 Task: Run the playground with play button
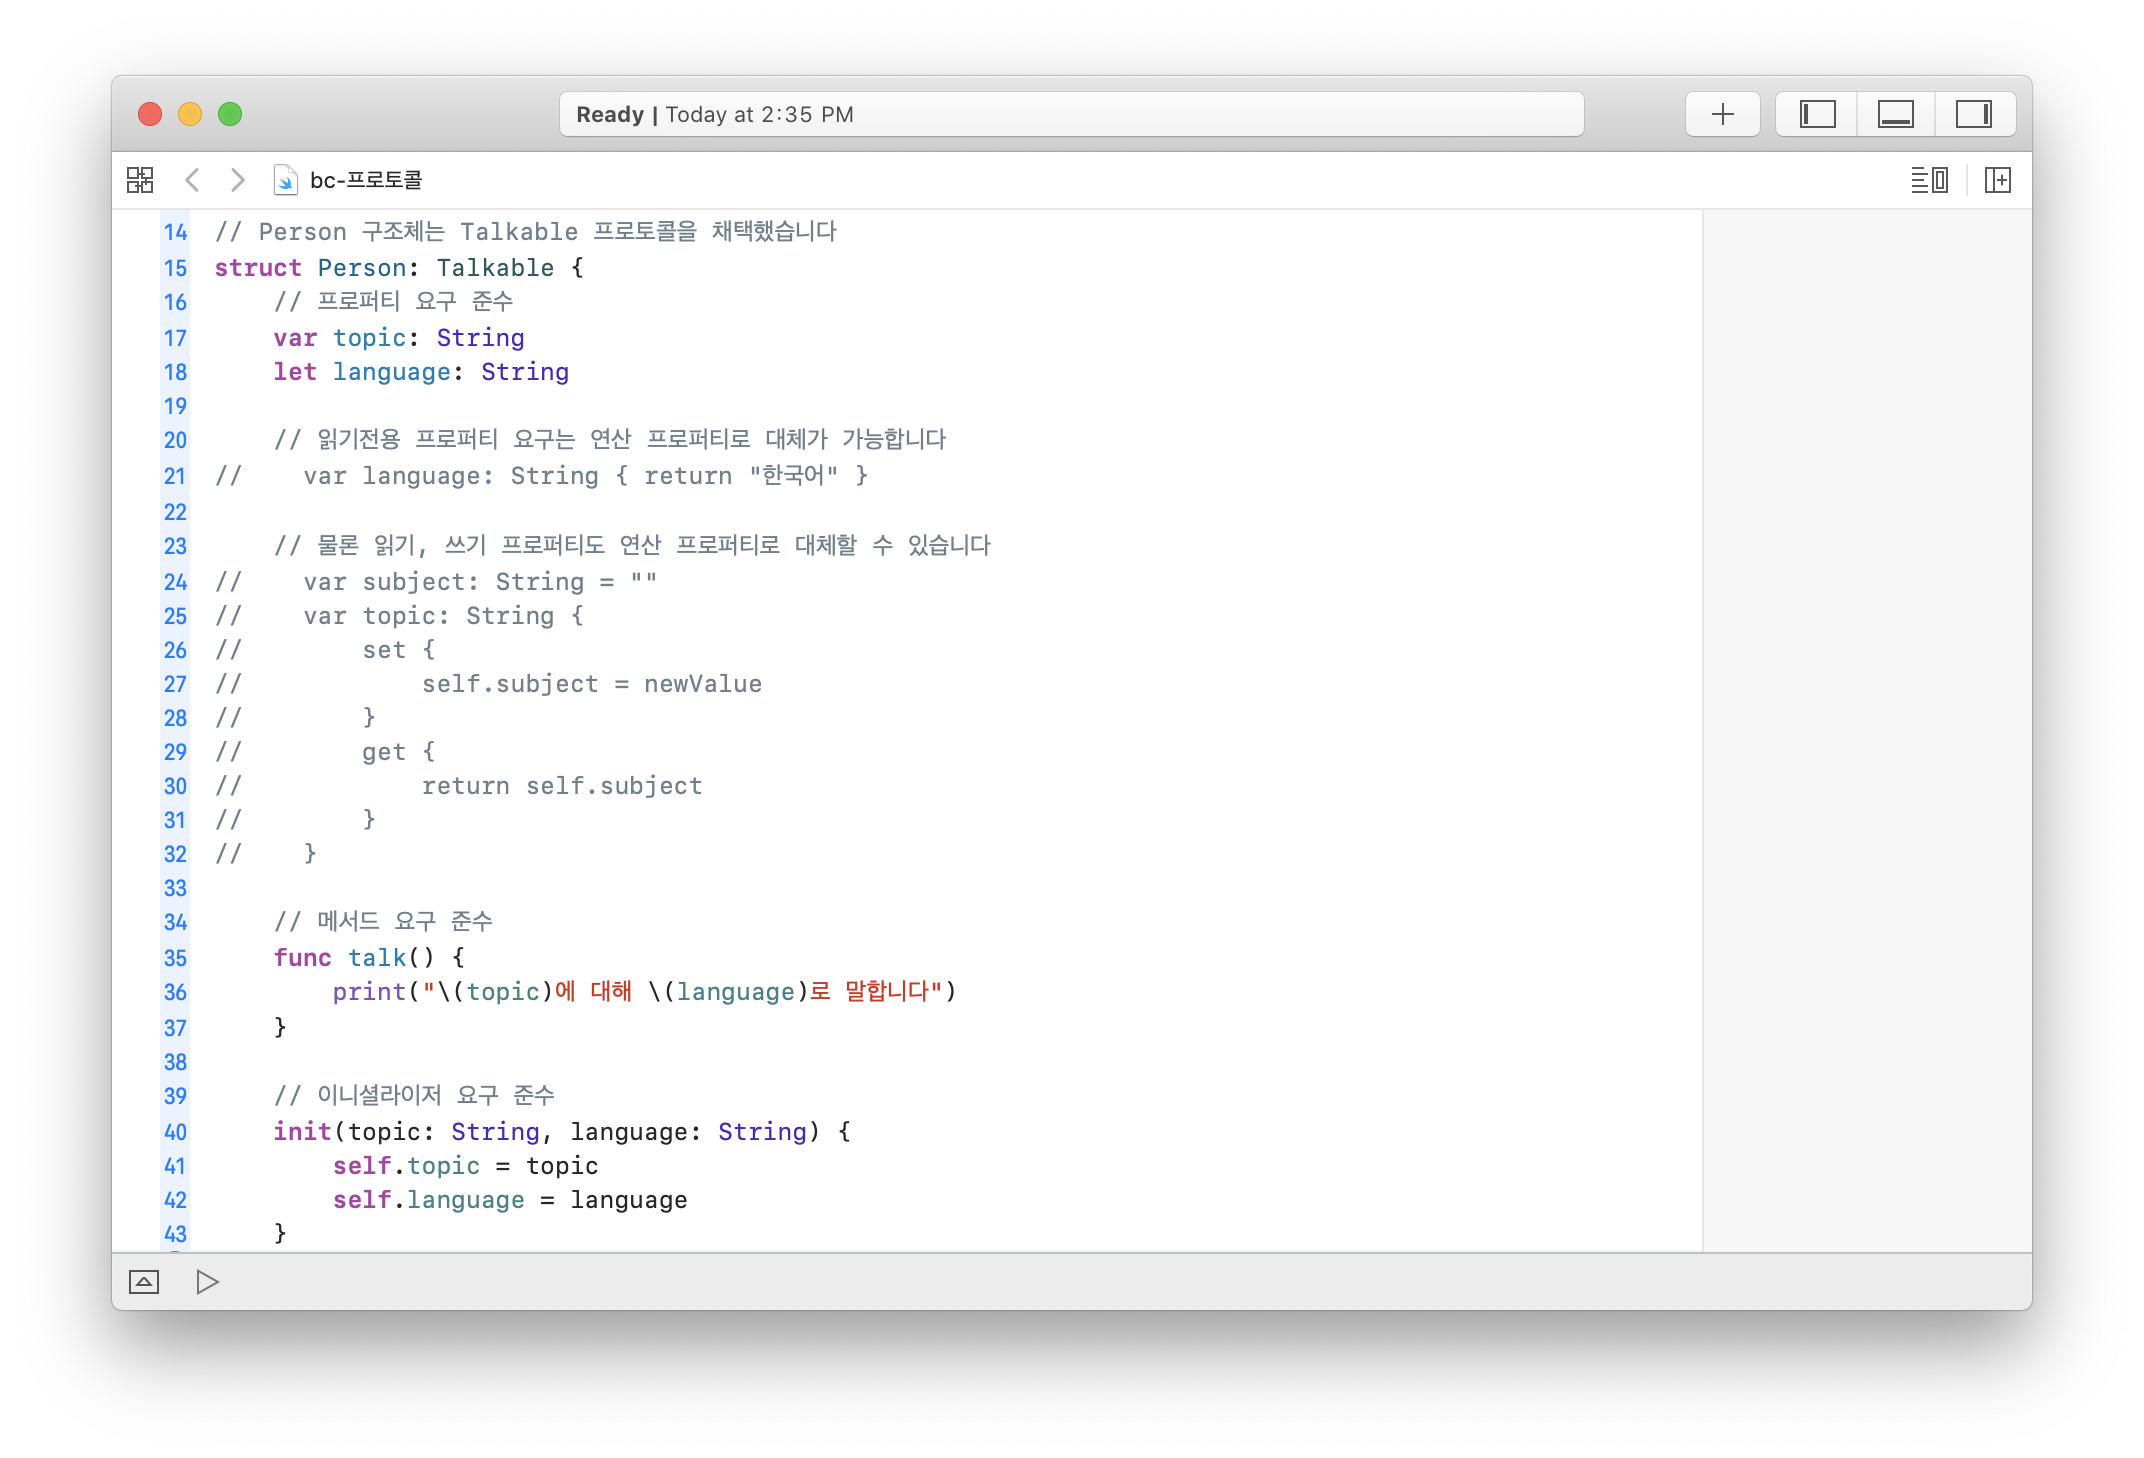point(207,1282)
